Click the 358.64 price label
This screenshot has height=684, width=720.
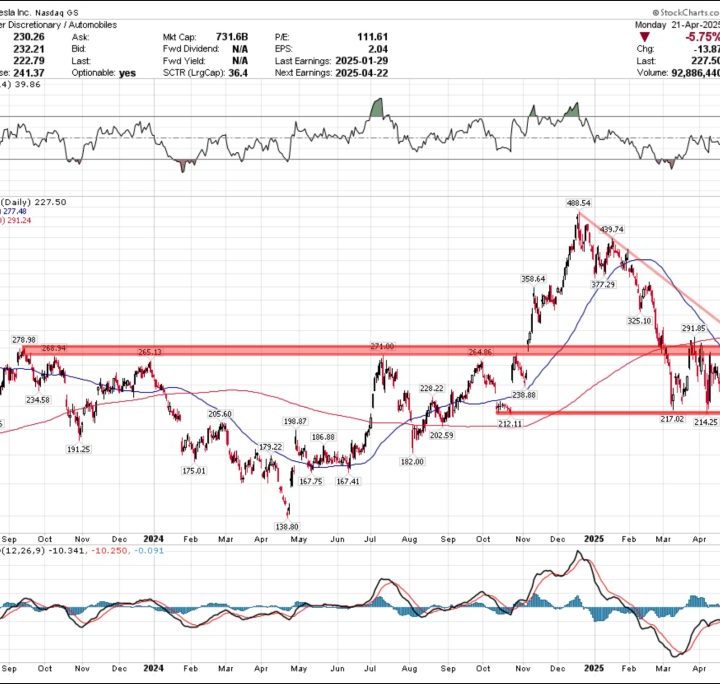pyautogui.click(x=533, y=279)
